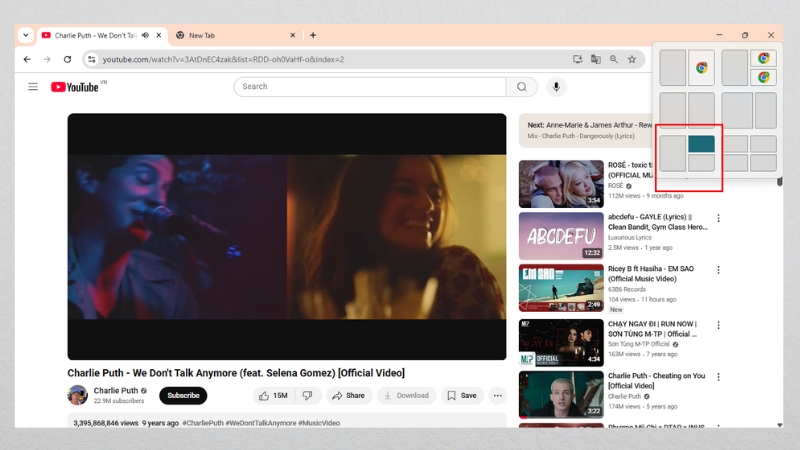Like the video with 15M likes
Image resolution: width=800 pixels, height=450 pixels.
pyautogui.click(x=274, y=395)
